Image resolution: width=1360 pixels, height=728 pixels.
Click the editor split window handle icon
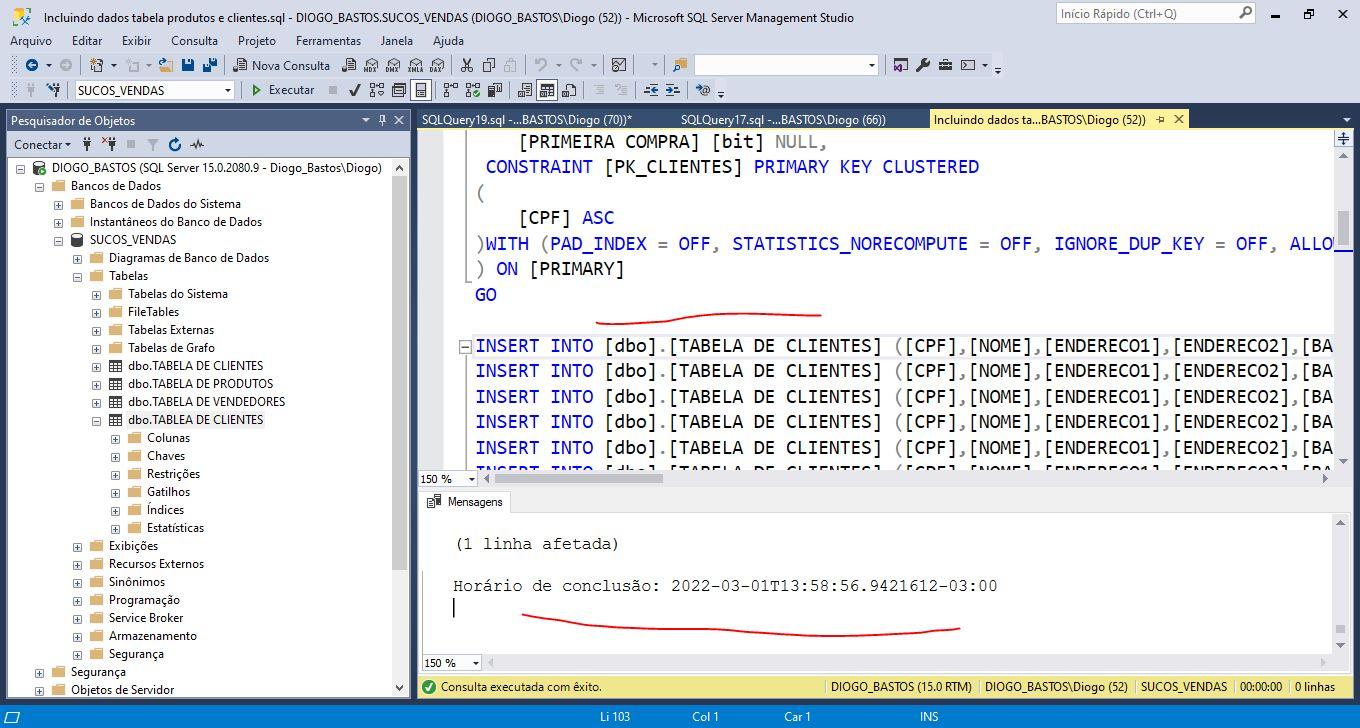click(x=1343, y=138)
